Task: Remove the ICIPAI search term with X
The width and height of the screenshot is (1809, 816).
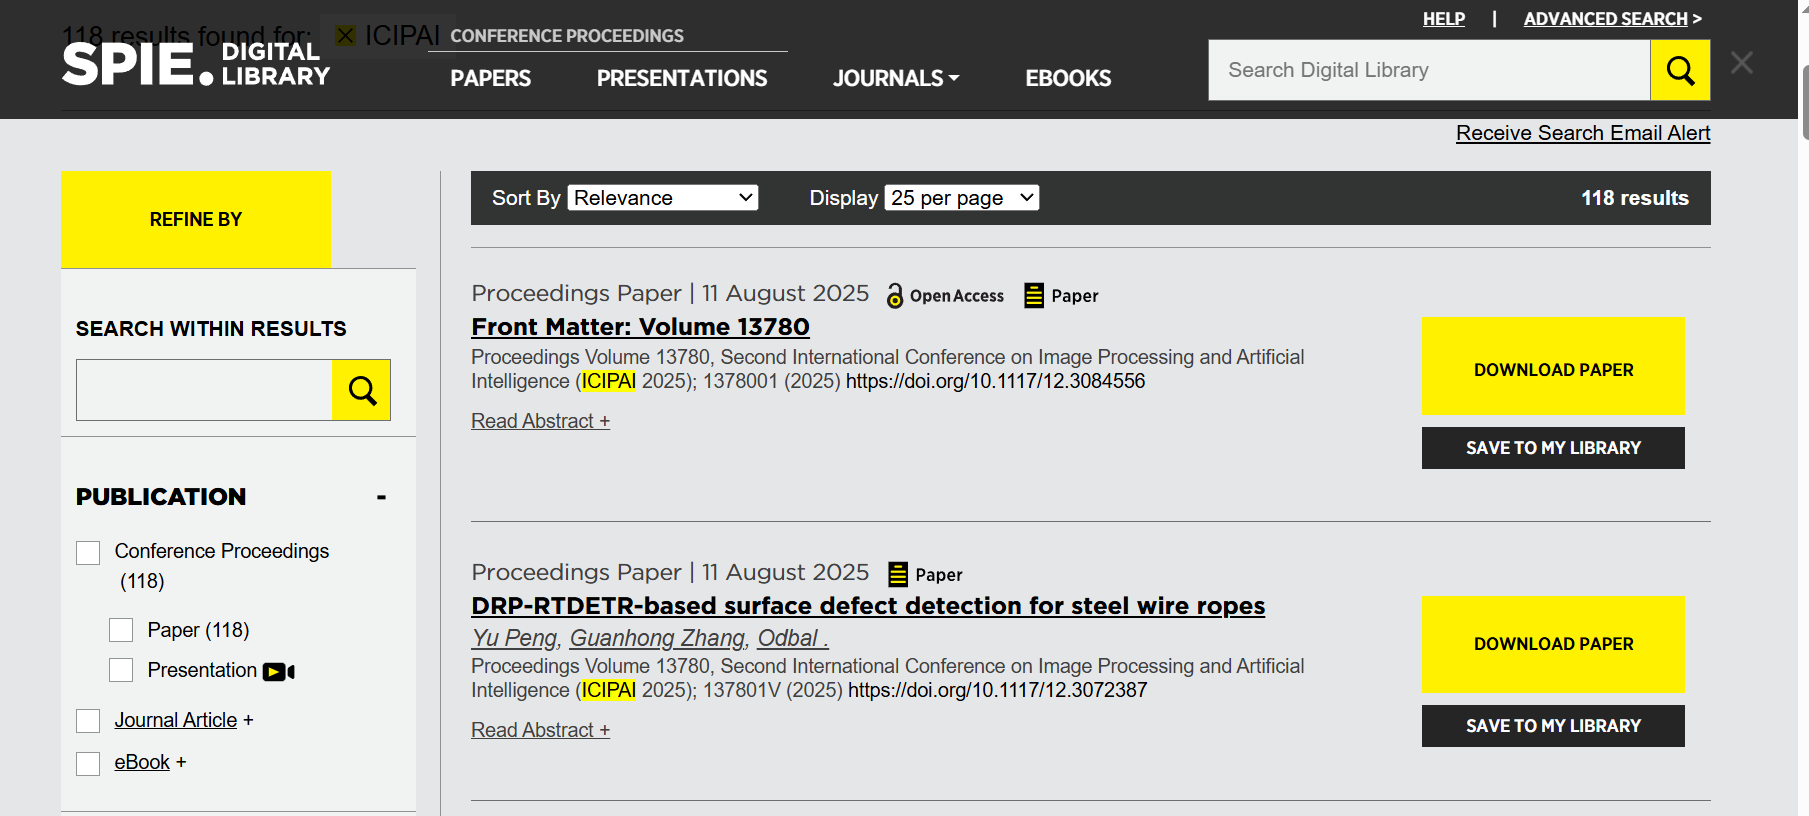Action: (346, 36)
